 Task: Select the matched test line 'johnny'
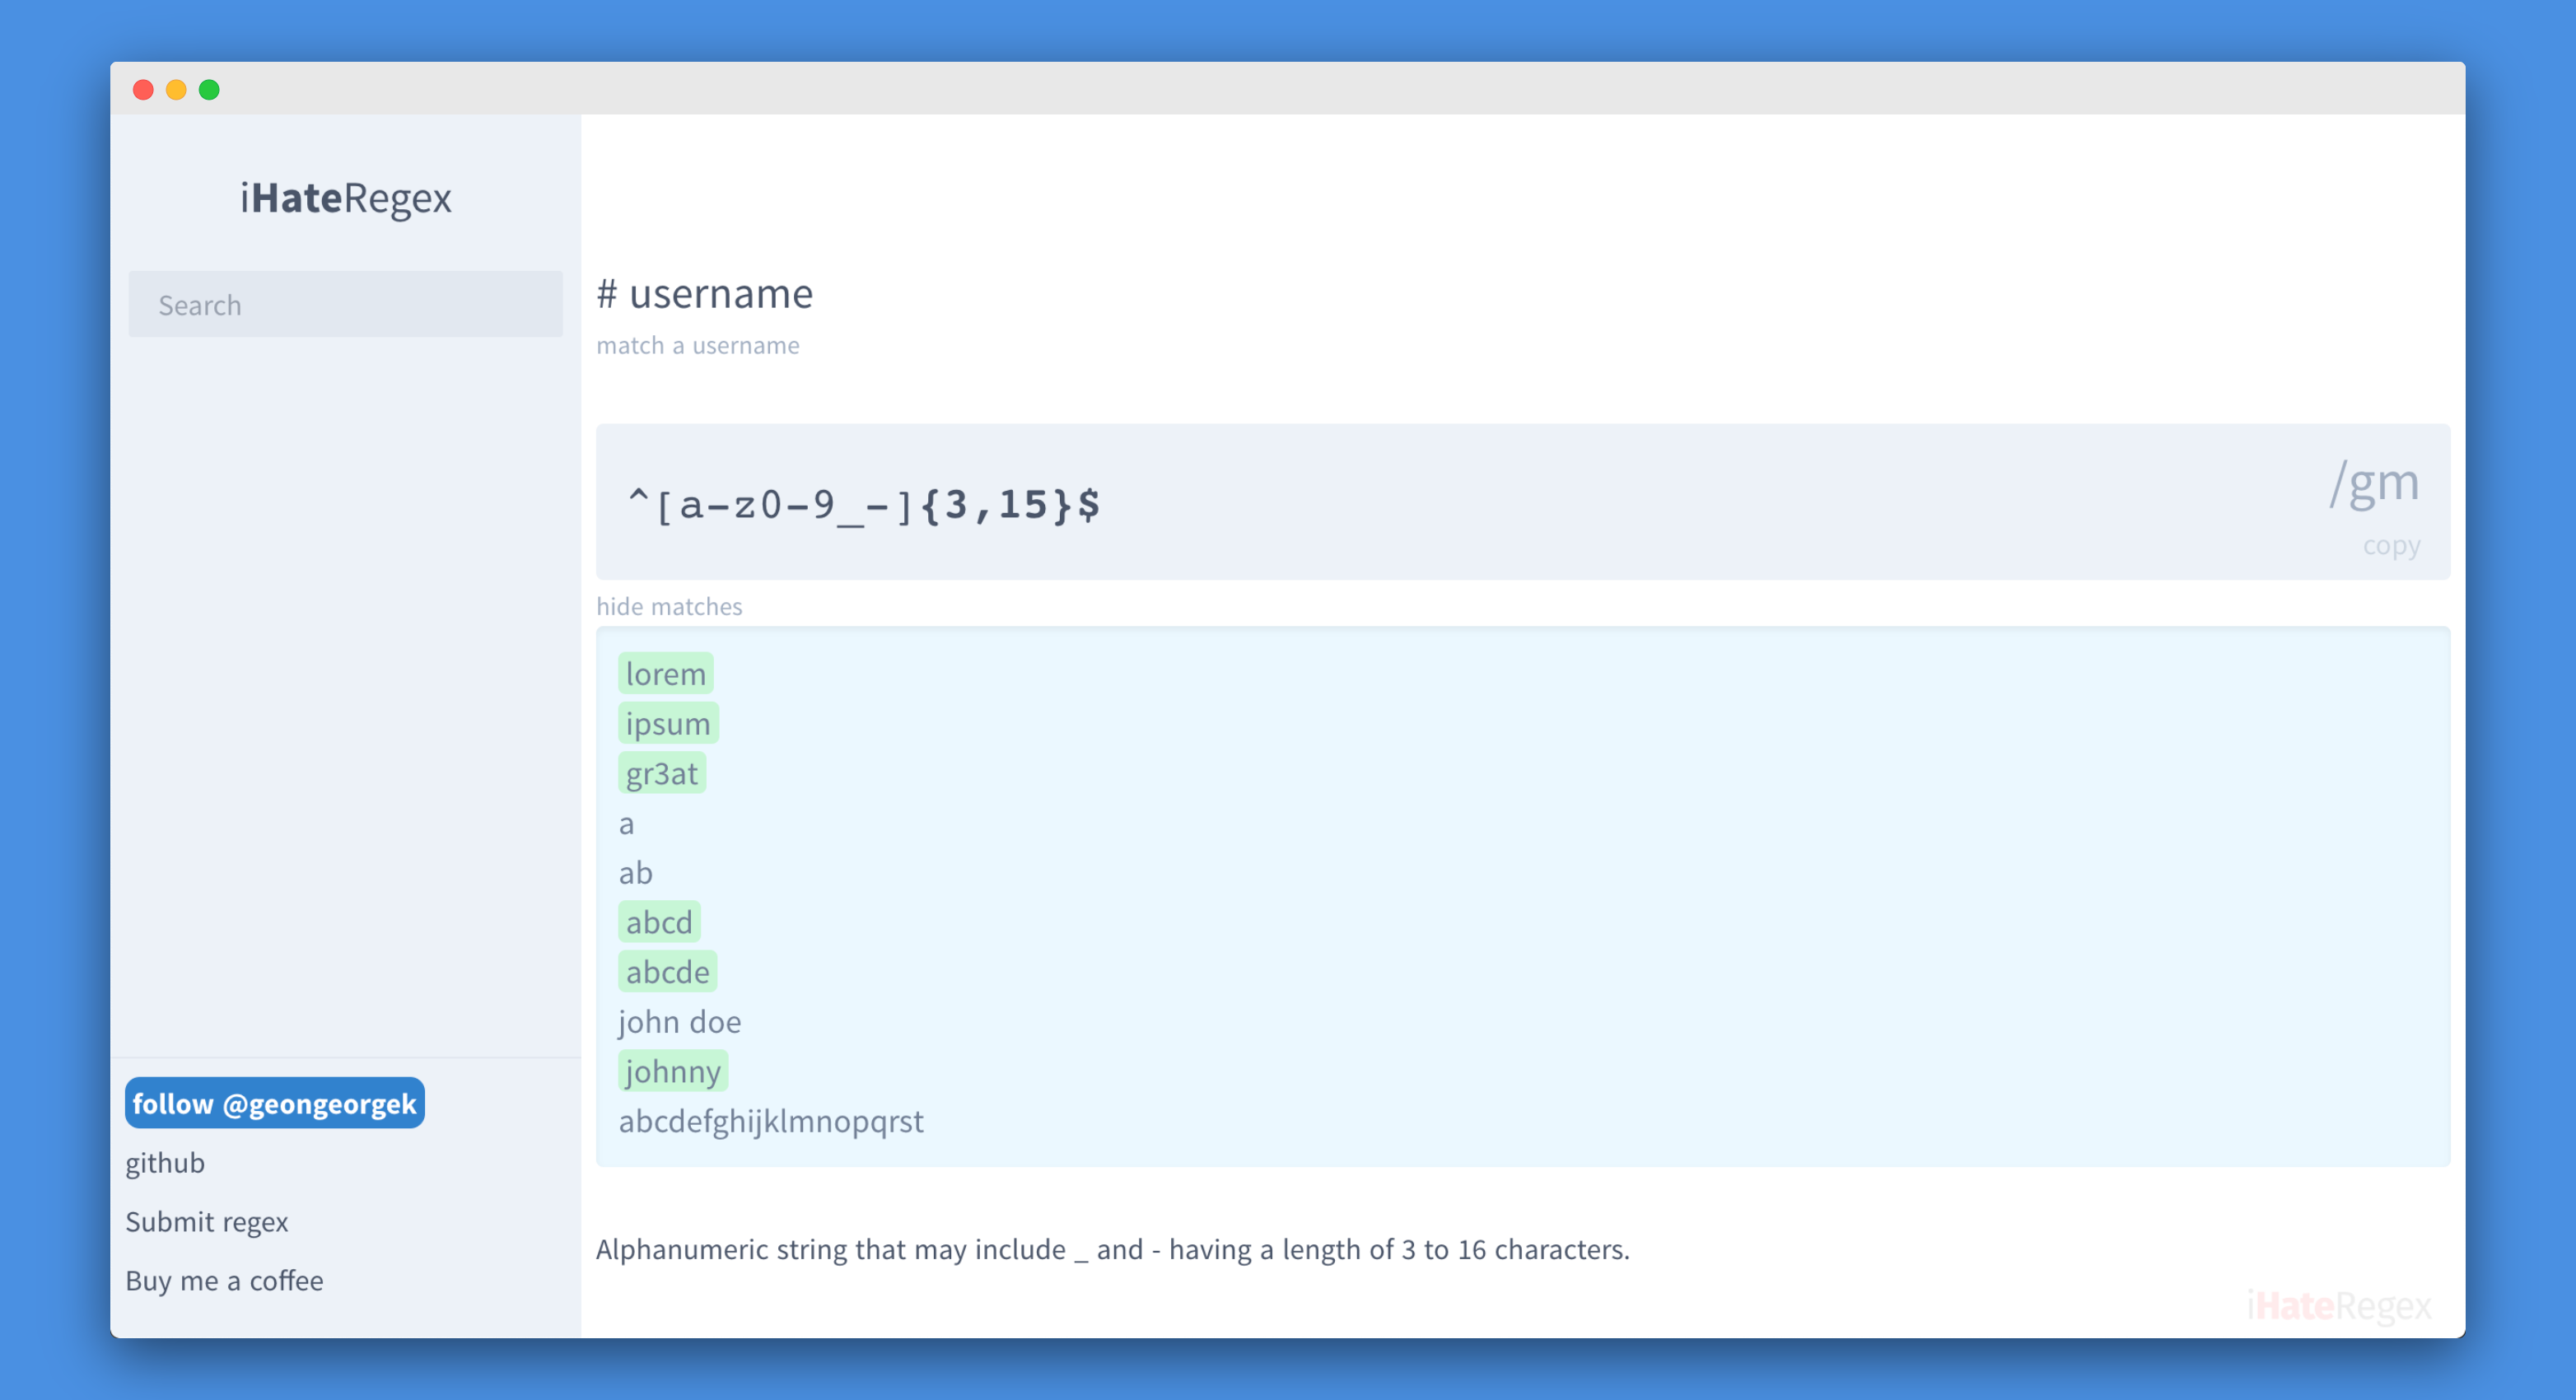pyautogui.click(x=673, y=1071)
